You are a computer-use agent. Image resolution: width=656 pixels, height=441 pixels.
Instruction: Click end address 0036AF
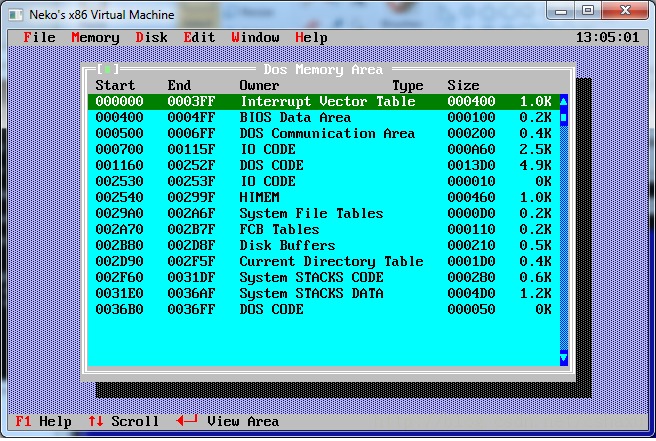tap(191, 293)
